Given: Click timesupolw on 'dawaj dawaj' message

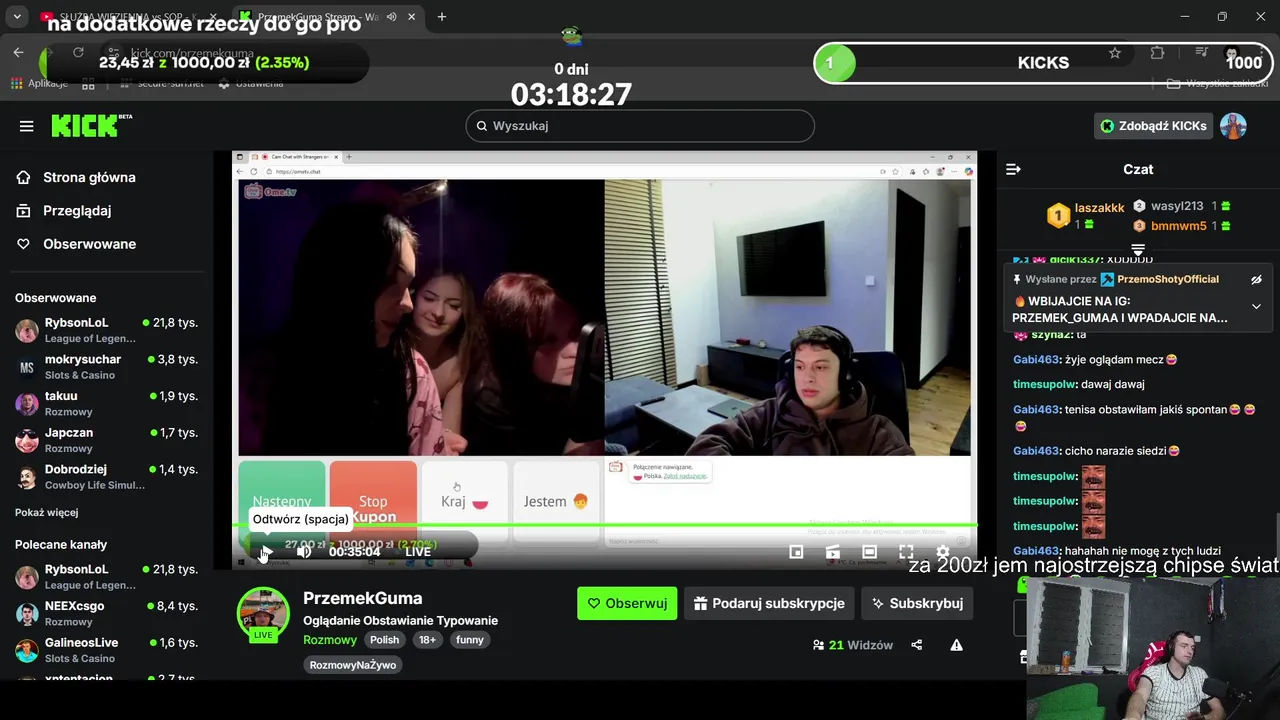Looking at the screenshot, I should click(x=1044, y=384).
